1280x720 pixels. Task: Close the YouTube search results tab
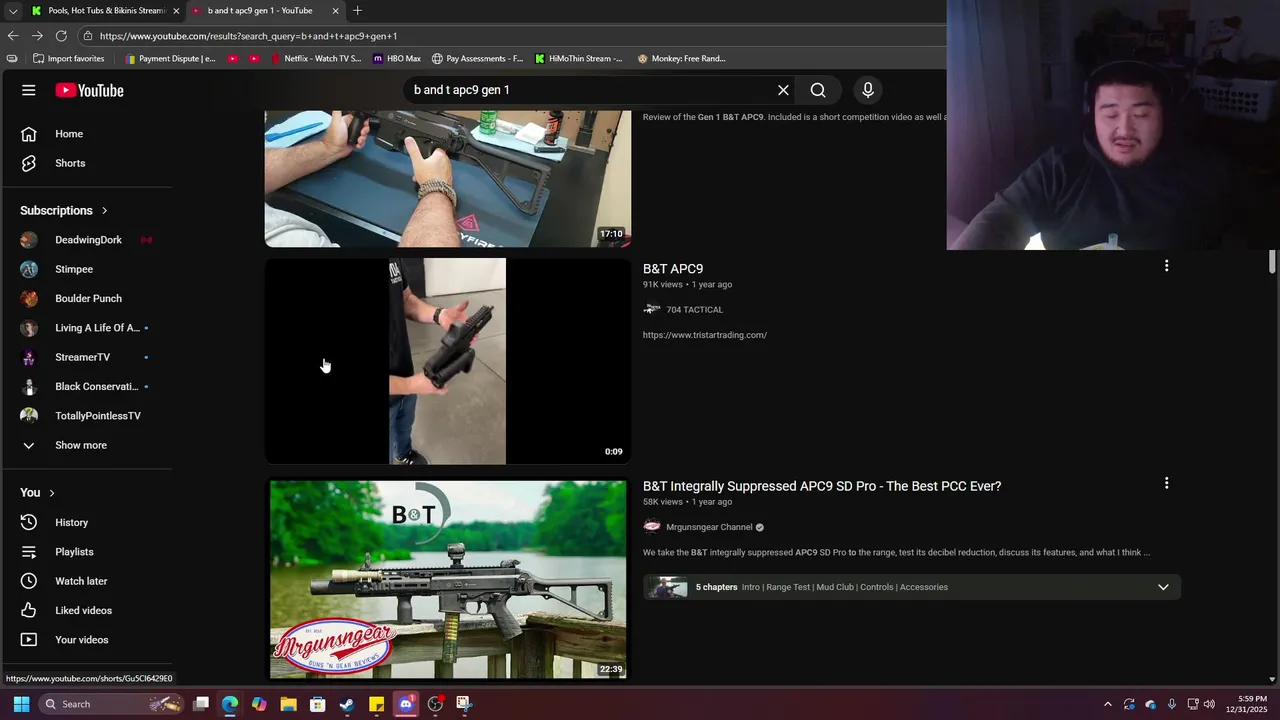(335, 11)
